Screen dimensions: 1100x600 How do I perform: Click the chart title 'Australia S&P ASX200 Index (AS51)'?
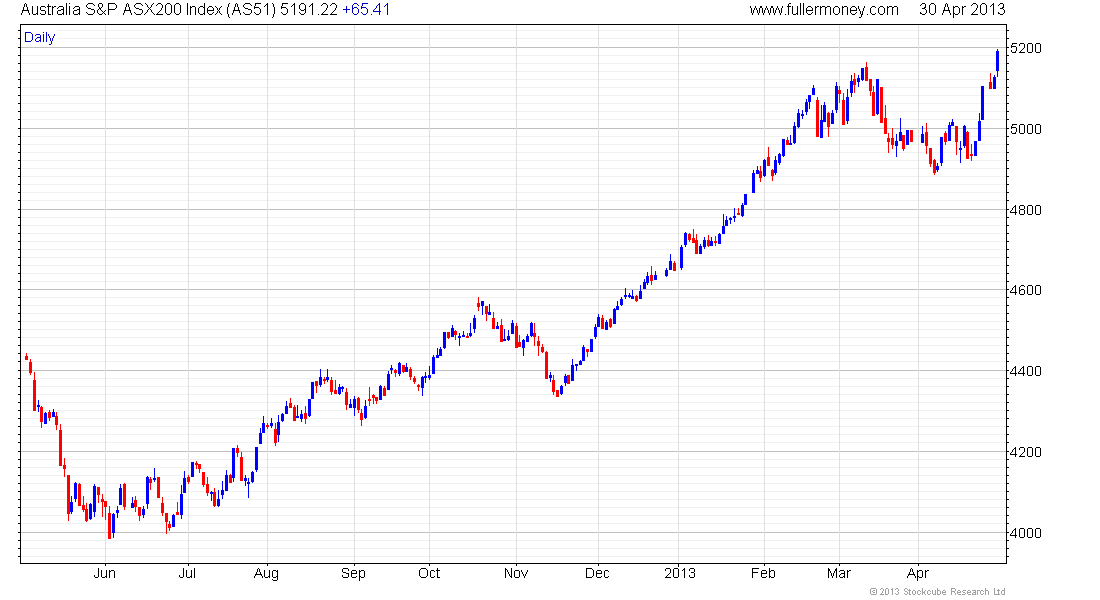pos(148,10)
